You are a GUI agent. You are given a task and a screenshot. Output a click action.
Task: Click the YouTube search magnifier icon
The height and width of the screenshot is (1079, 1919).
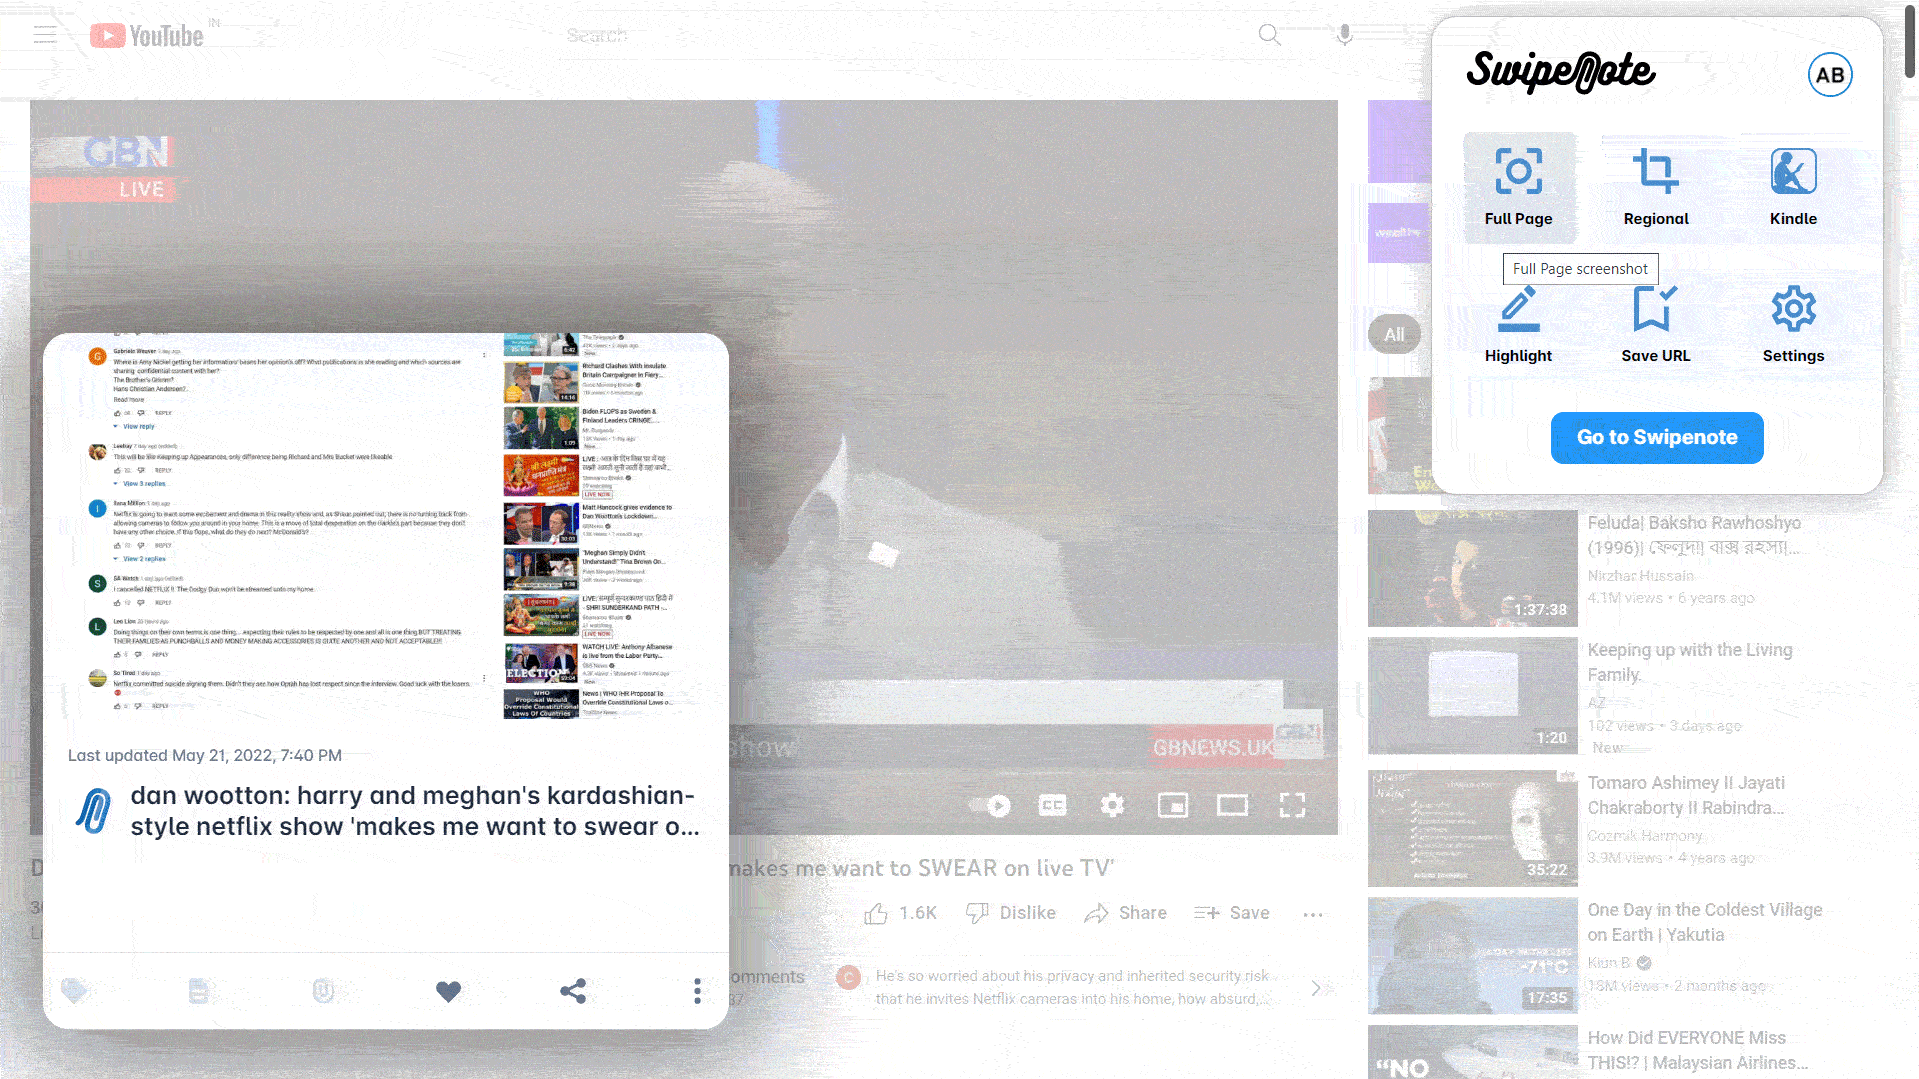tap(1270, 35)
